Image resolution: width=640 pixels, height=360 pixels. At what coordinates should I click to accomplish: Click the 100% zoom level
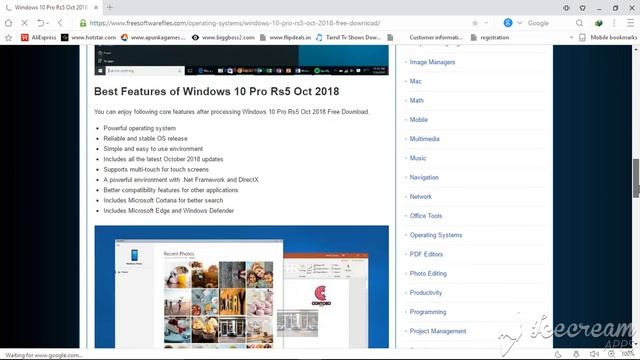627,354
